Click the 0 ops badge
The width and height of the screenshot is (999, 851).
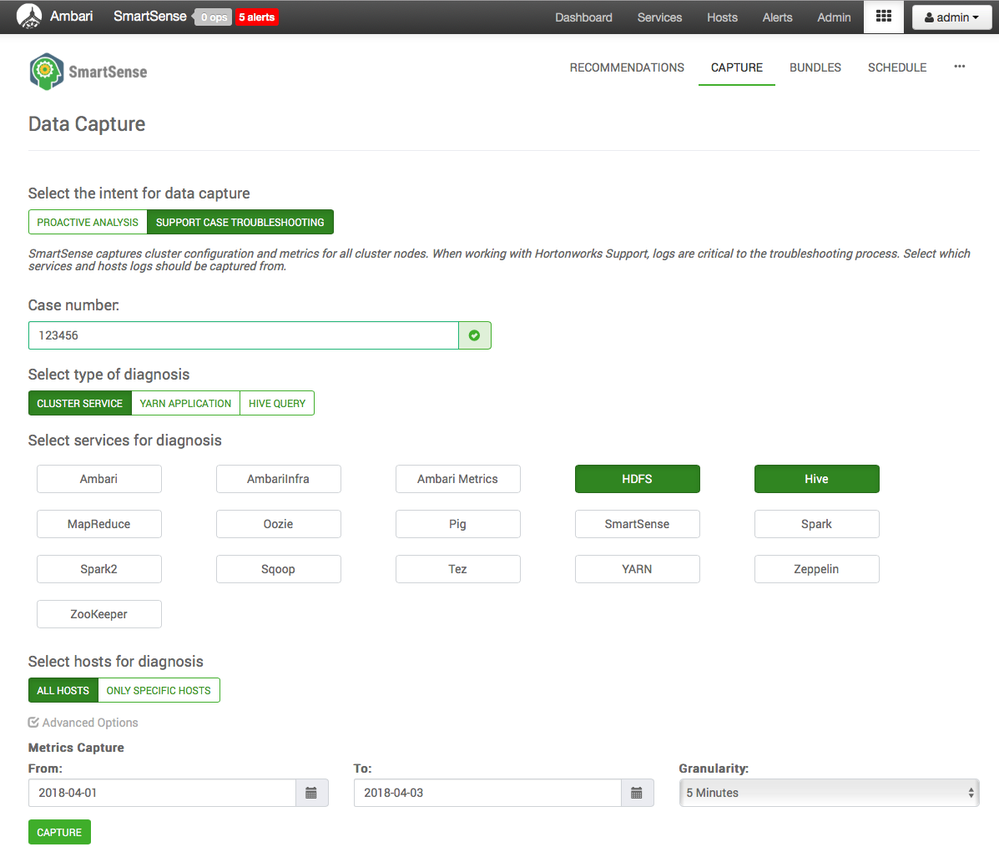213,17
